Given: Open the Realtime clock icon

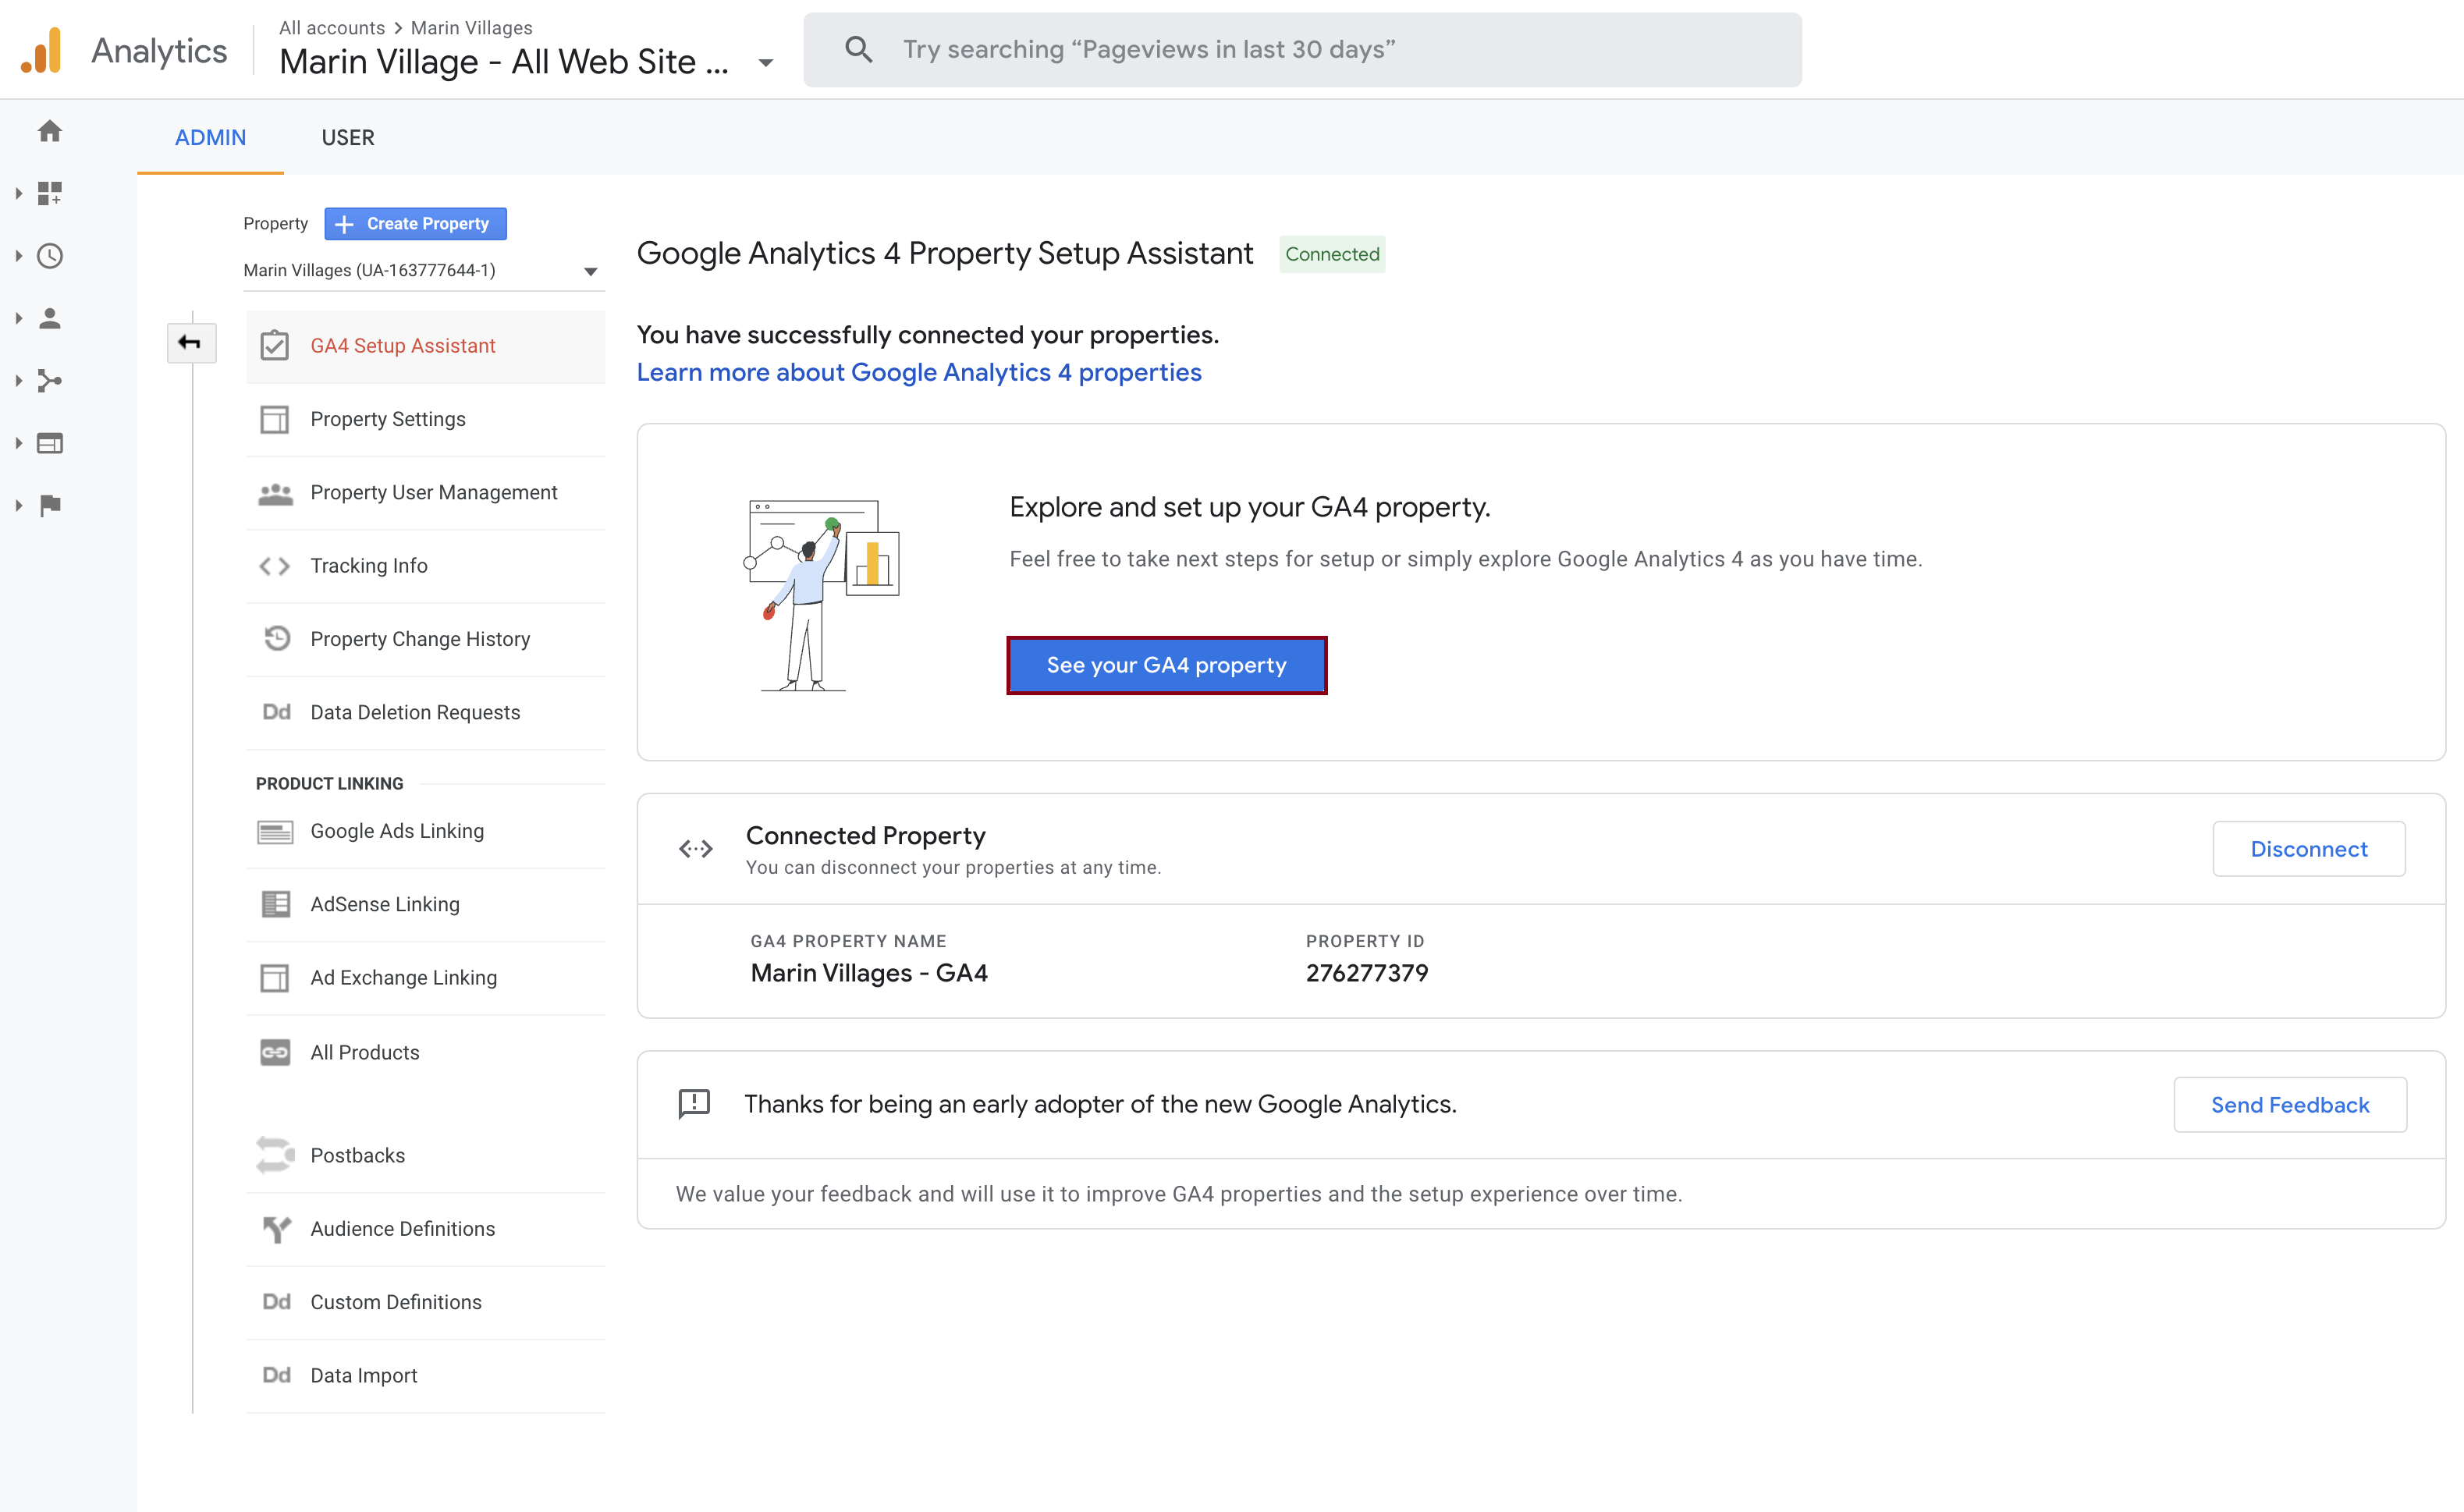Looking at the screenshot, I should pos(50,256).
